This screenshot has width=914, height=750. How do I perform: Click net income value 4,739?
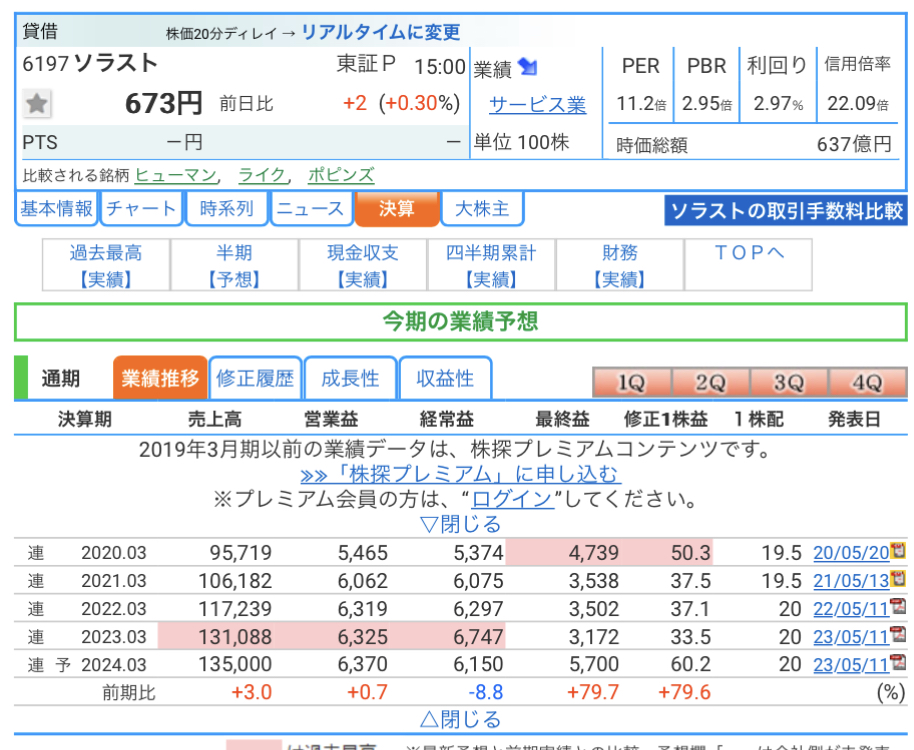click(593, 552)
